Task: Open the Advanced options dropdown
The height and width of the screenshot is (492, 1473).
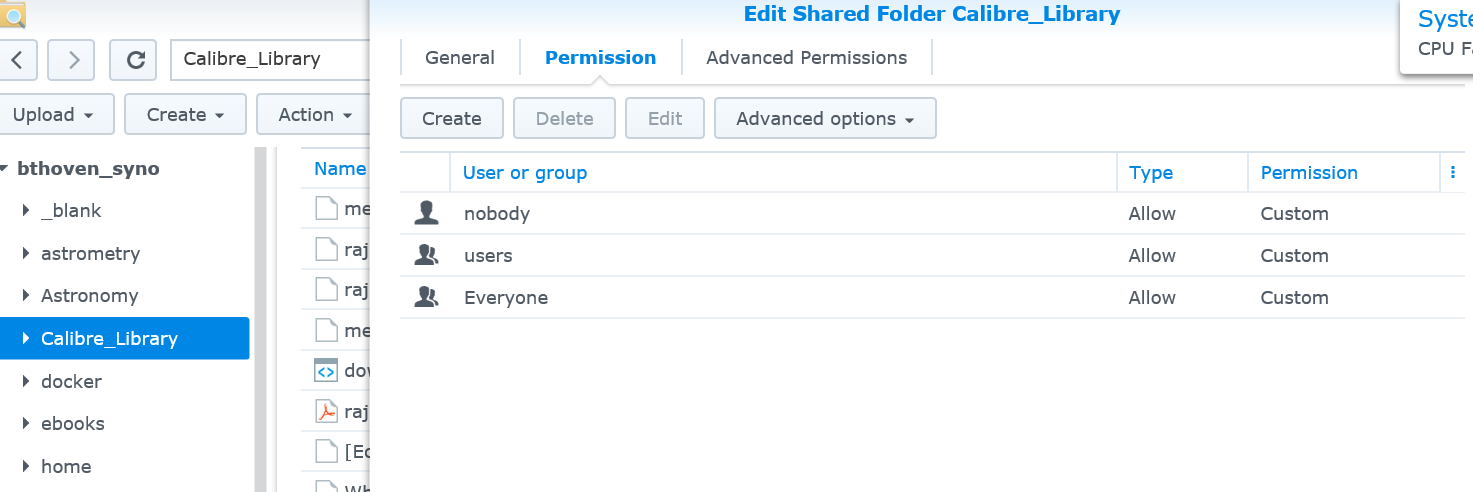Action: 825,118
